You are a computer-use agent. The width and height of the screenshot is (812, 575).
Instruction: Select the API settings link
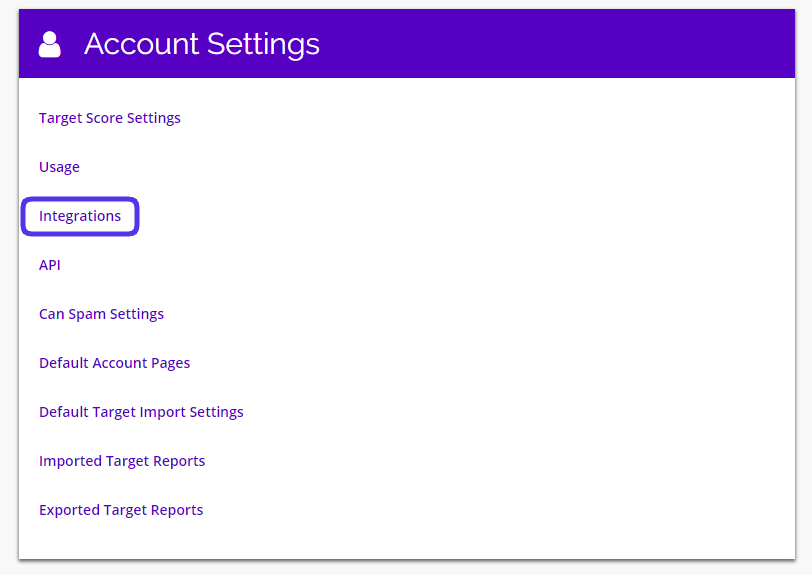[x=50, y=265]
